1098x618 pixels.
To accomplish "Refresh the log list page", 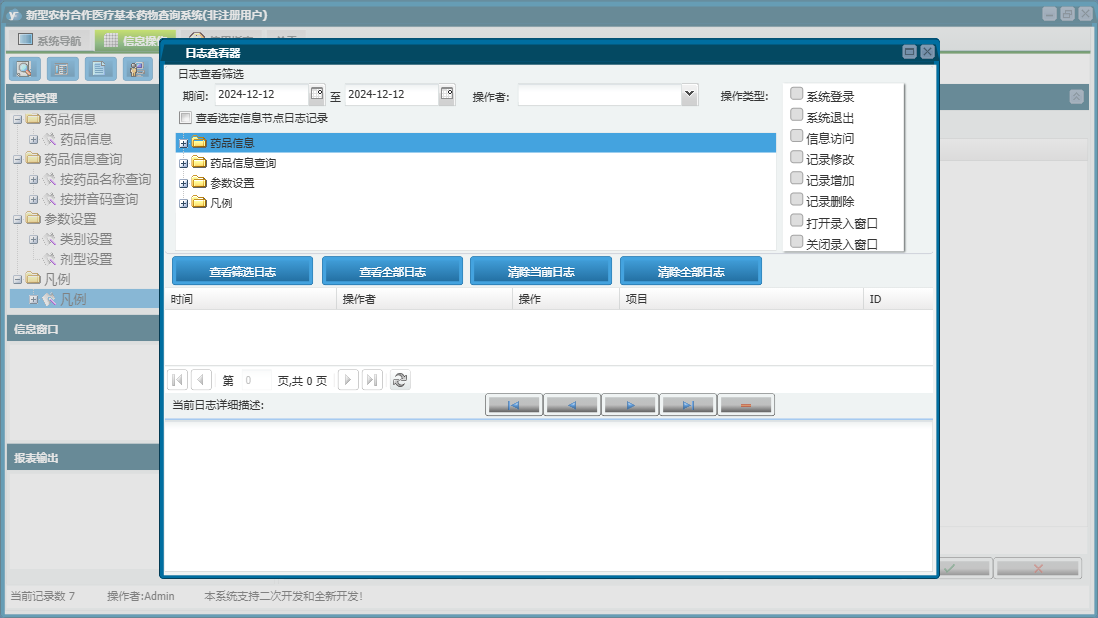I will [400, 380].
